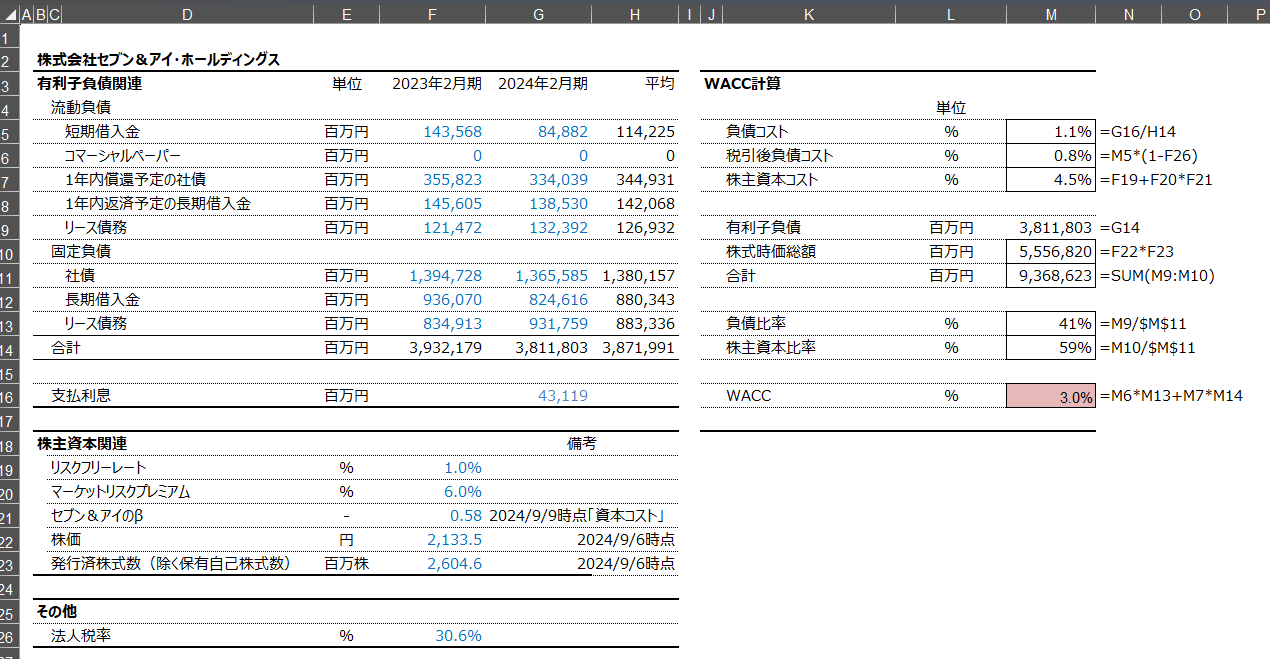Click the 社債 value 1,365,585
Viewport: 1270px width, 659px height.
pyautogui.click(x=552, y=276)
